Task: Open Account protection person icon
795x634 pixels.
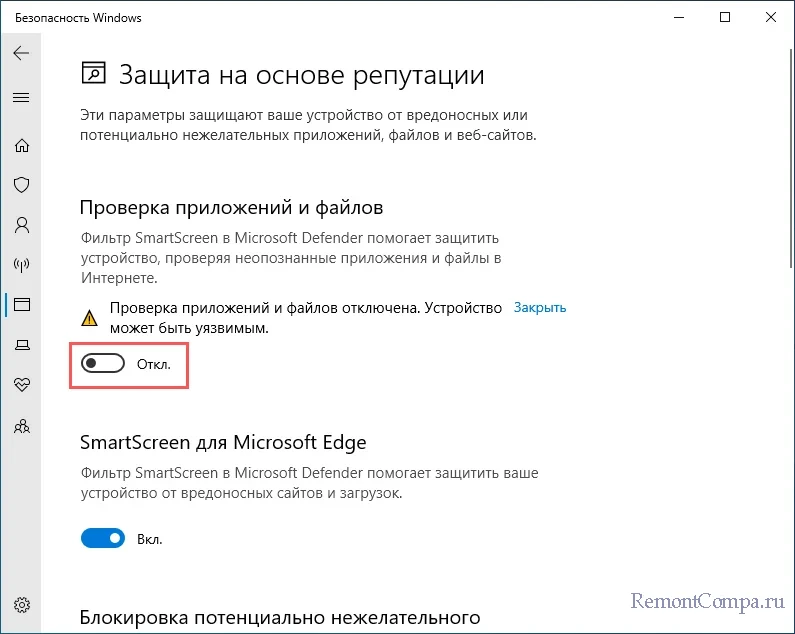Action: 22,225
